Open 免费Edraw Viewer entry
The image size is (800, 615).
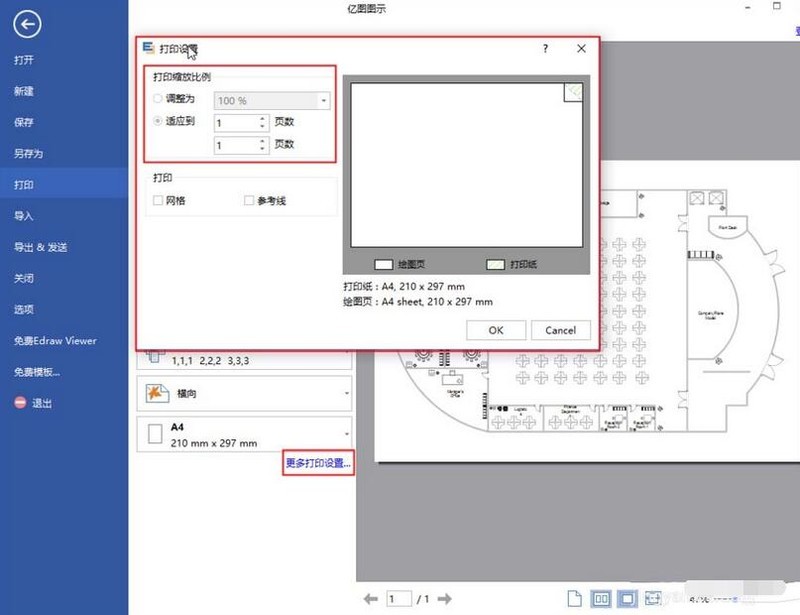55,340
